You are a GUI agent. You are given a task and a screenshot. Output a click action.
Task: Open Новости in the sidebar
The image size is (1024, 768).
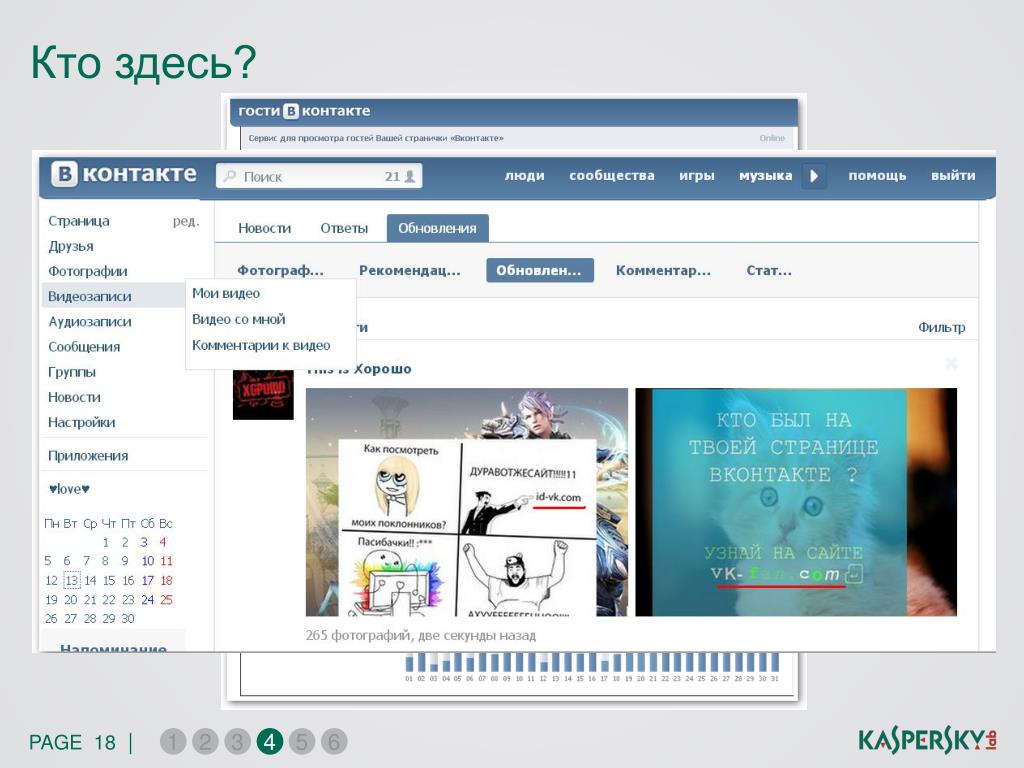pos(74,397)
